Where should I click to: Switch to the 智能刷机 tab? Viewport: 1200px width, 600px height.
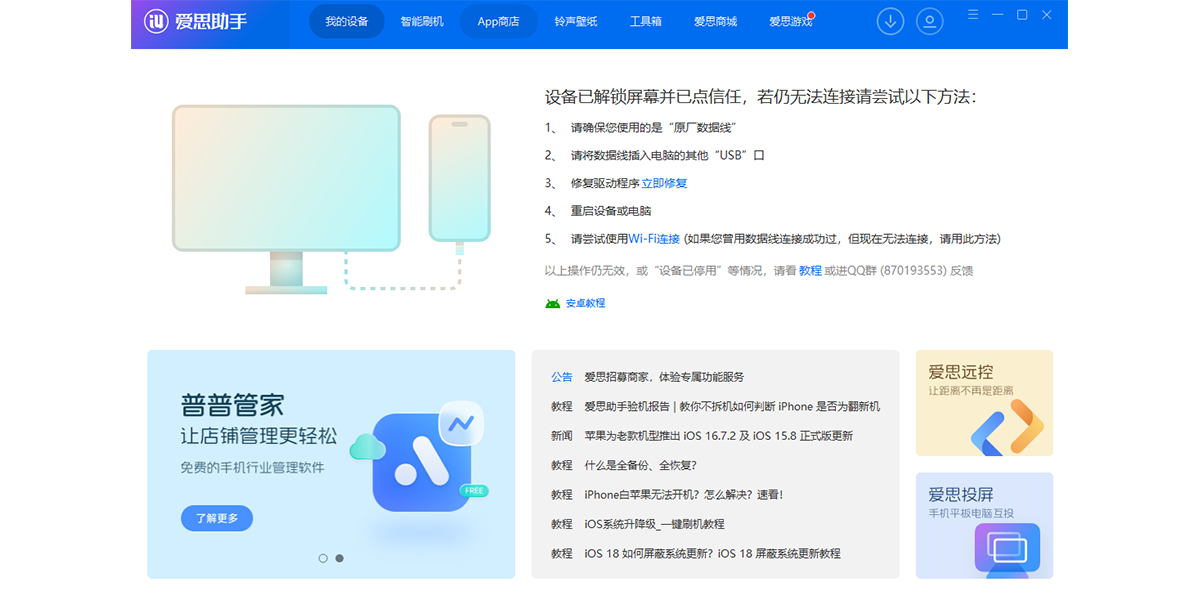pos(422,21)
